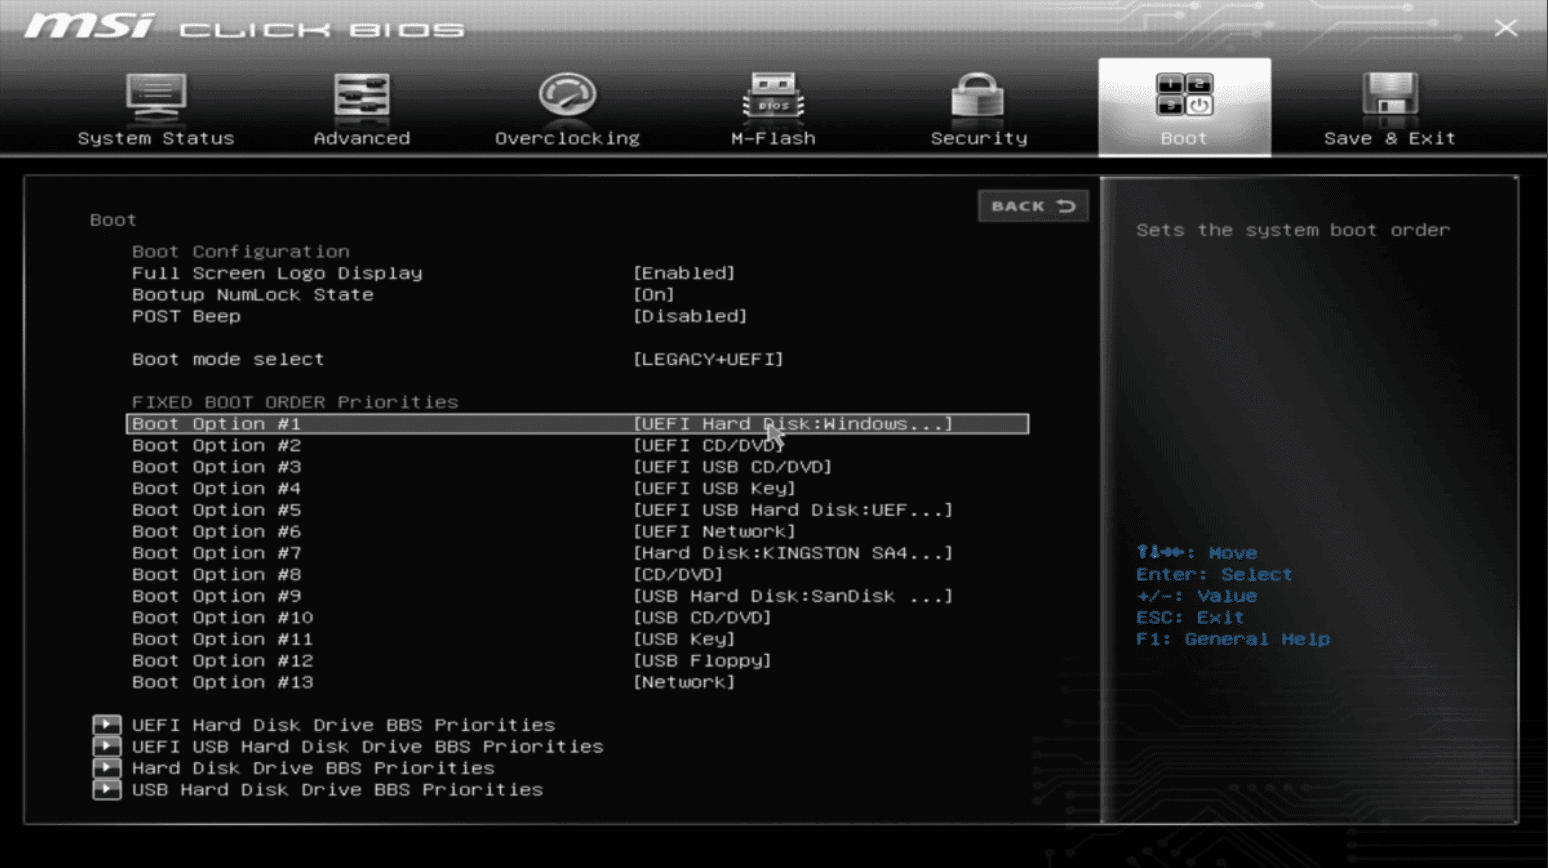Click the F1: General Help hint
The height and width of the screenshot is (868, 1548).
(1233, 639)
